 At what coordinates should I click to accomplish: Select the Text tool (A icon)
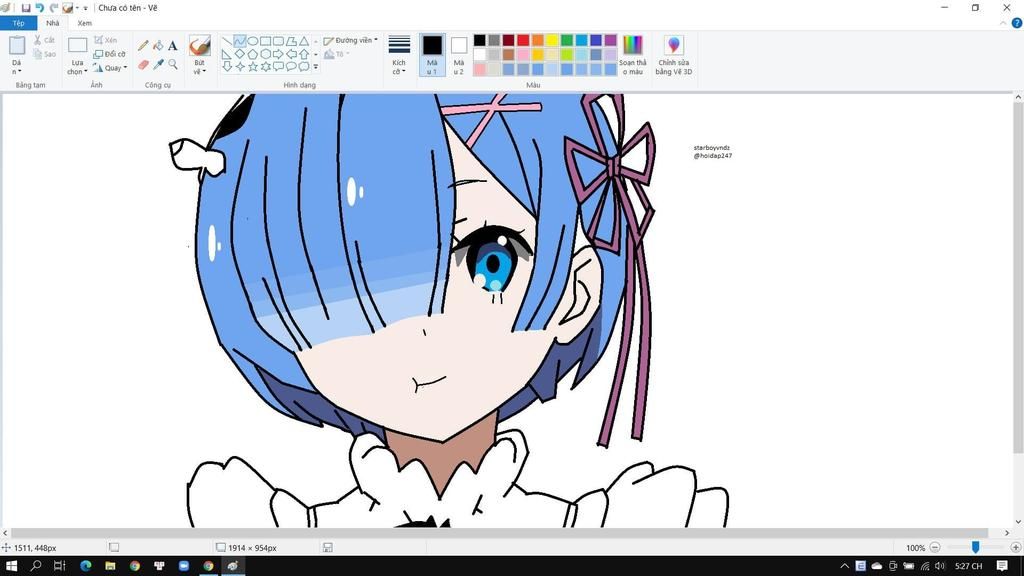coord(172,46)
